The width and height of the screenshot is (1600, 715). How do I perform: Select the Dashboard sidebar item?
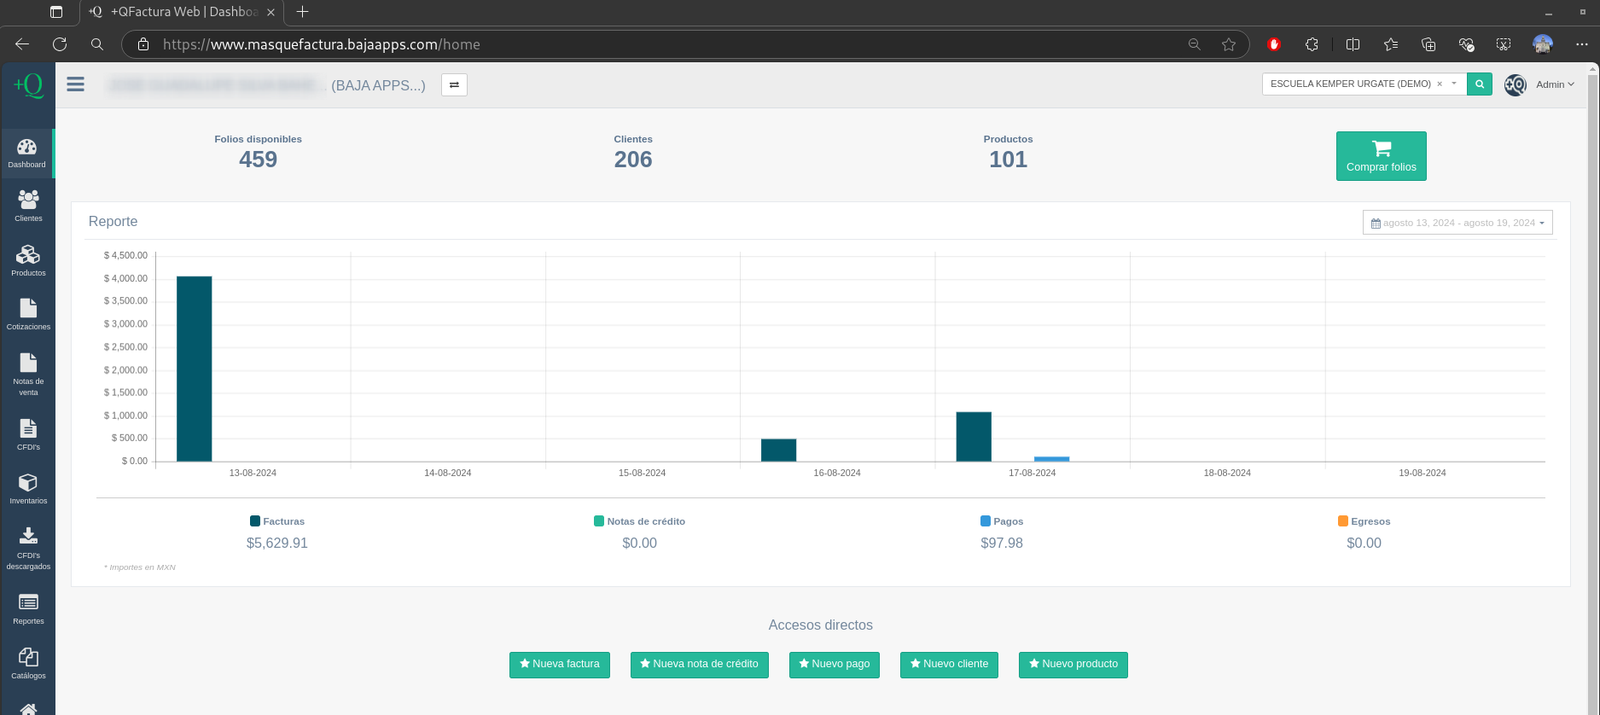point(27,153)
